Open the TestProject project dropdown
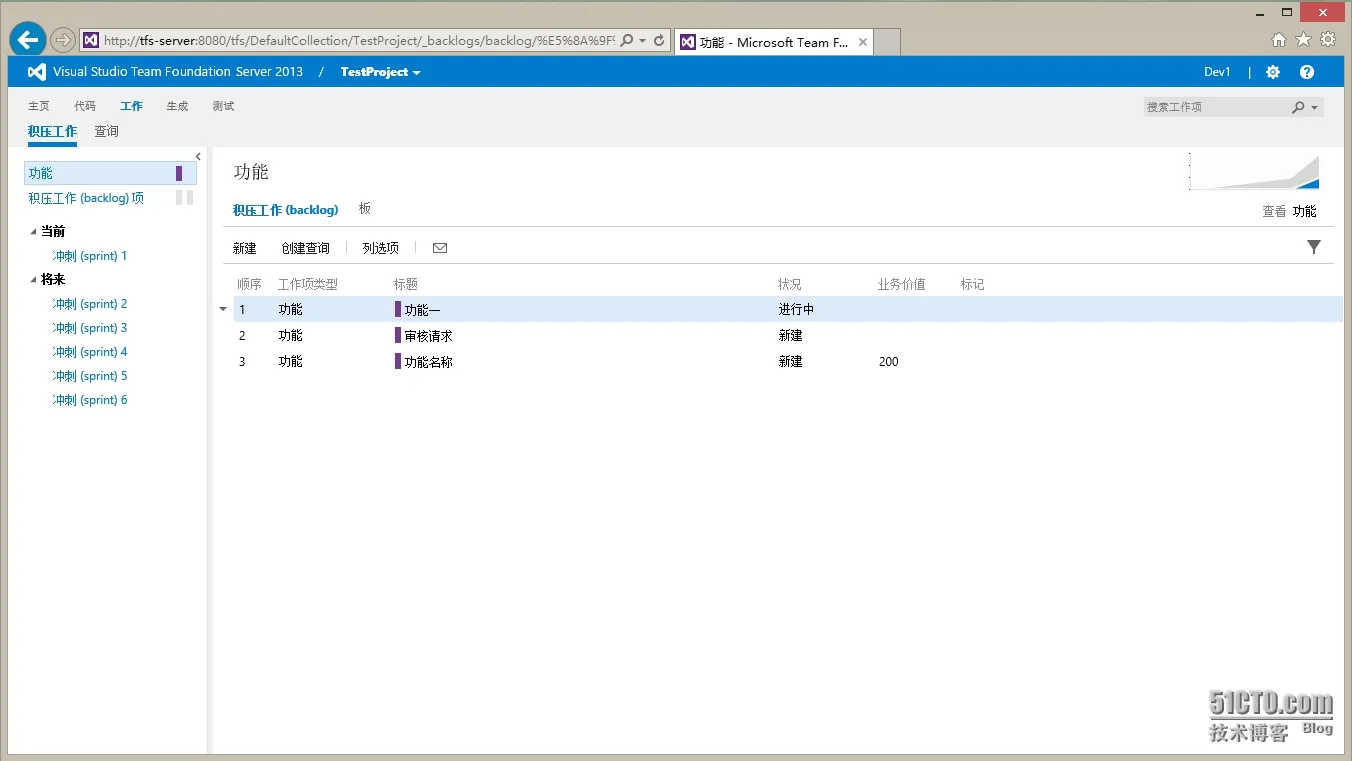The image size is (1352, 761). pos(380,72)
